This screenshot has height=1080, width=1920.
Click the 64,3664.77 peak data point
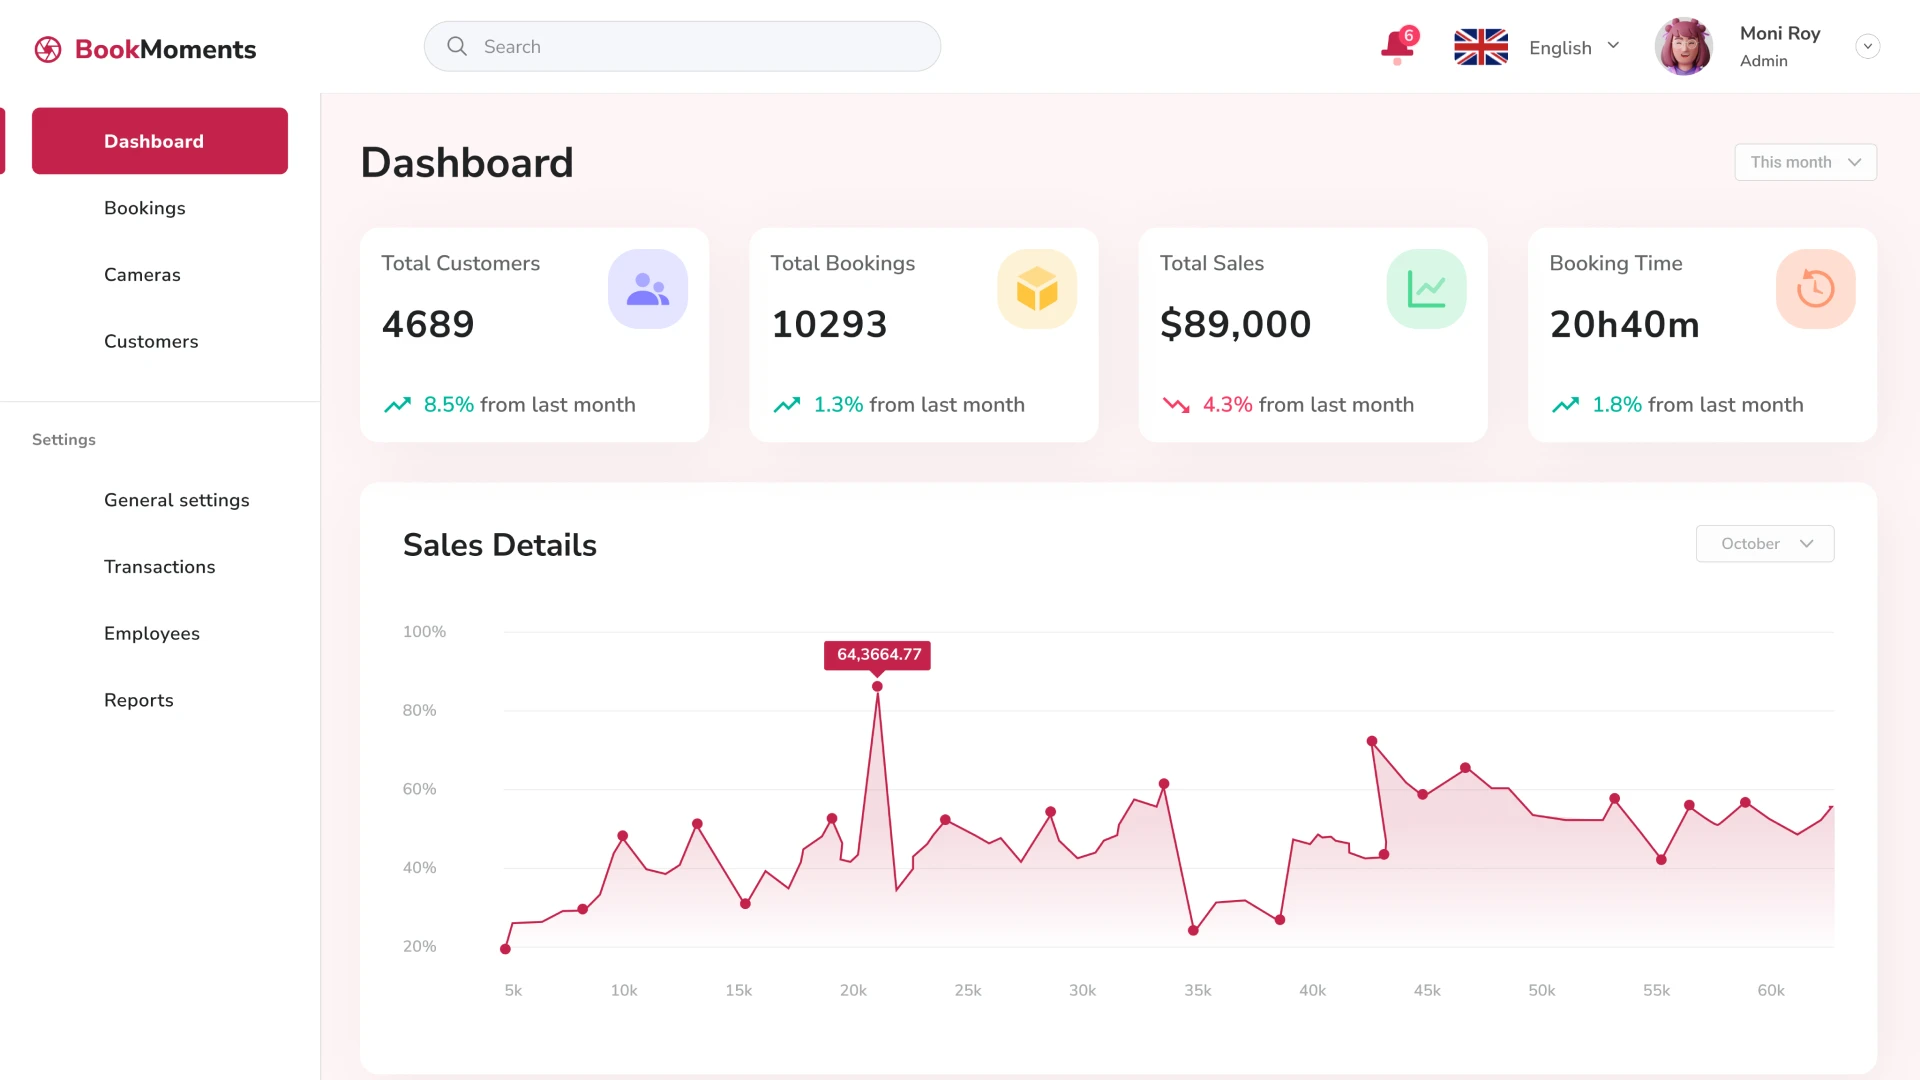(877, 686)
